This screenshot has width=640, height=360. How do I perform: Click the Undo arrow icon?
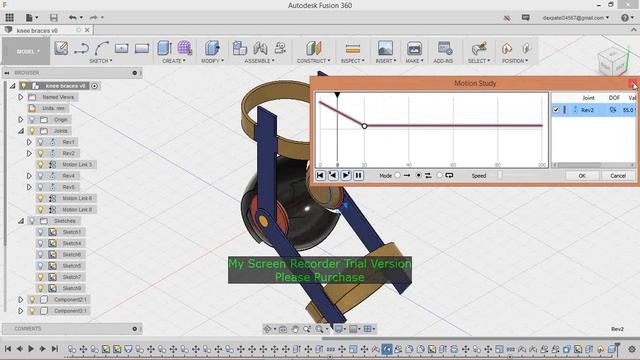73,18
